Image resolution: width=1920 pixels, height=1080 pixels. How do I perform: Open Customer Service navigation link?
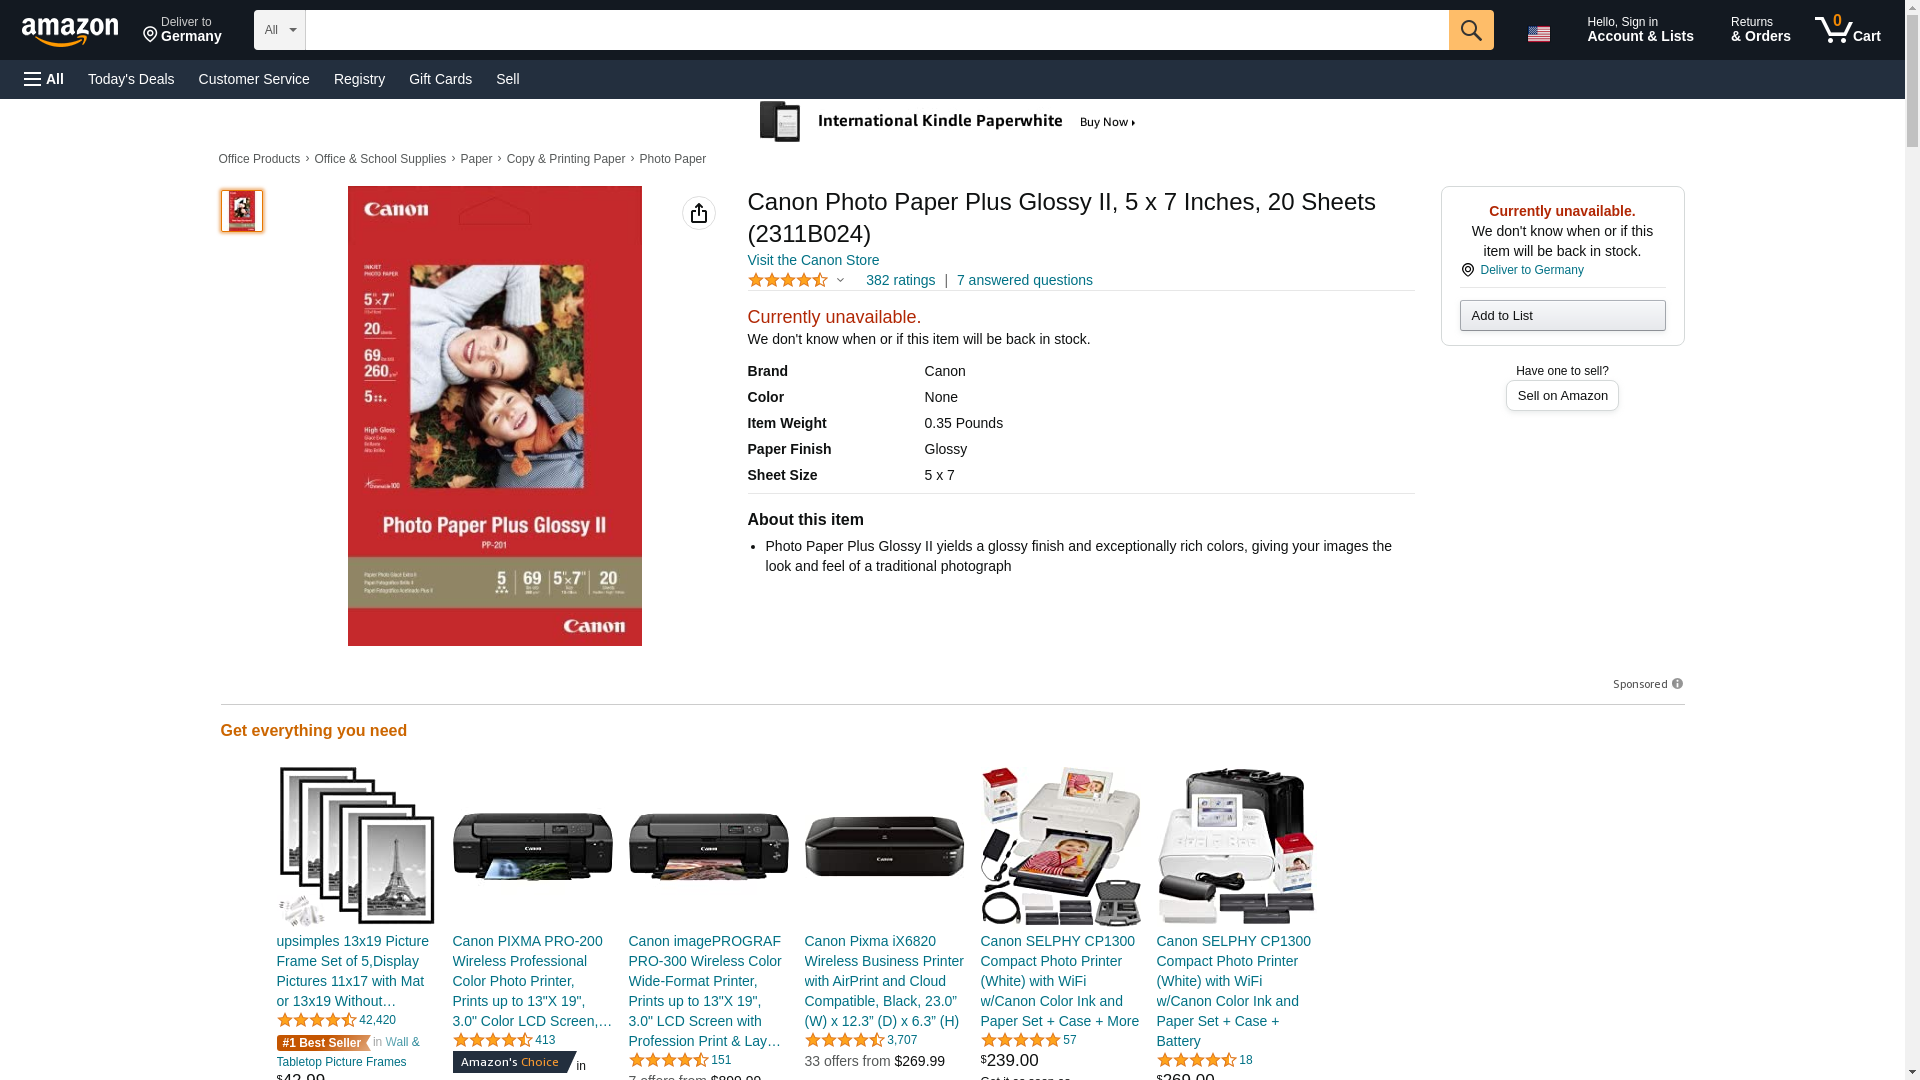[x=254, y=79]
